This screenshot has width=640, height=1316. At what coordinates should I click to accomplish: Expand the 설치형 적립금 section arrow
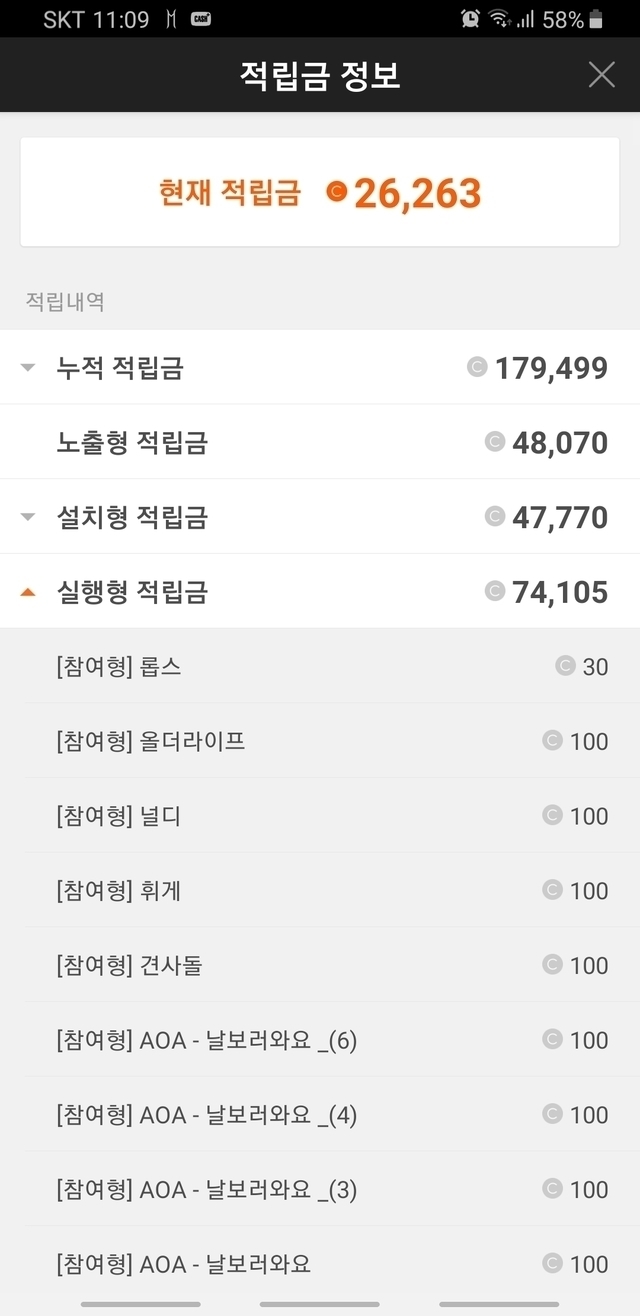click(28, 517)
